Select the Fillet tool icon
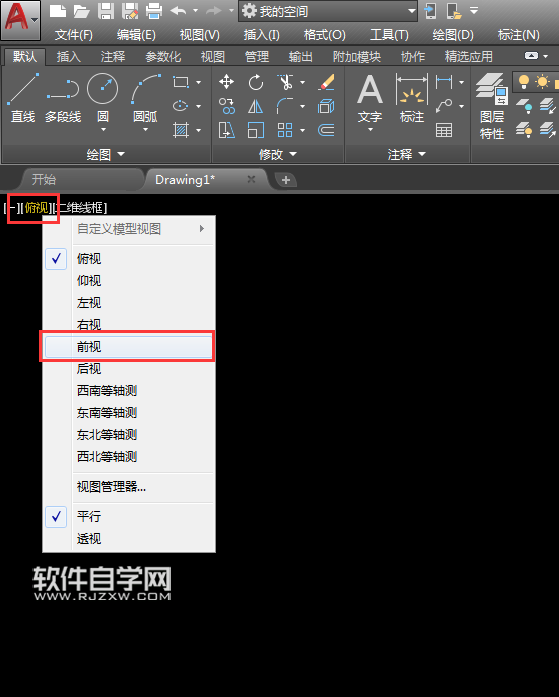The height and width of the screenshot is (697, 559). coord(285,106)
